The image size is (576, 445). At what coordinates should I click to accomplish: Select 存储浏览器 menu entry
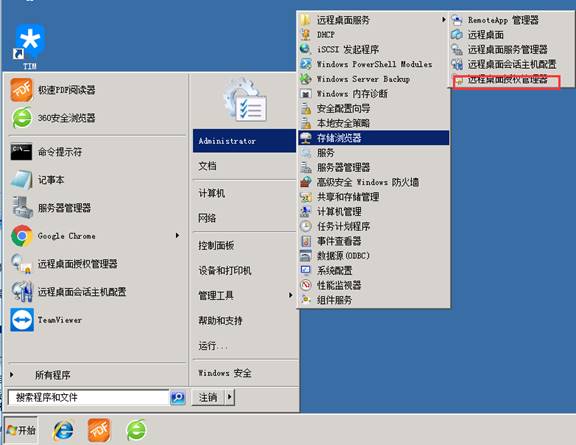point(374,138)
